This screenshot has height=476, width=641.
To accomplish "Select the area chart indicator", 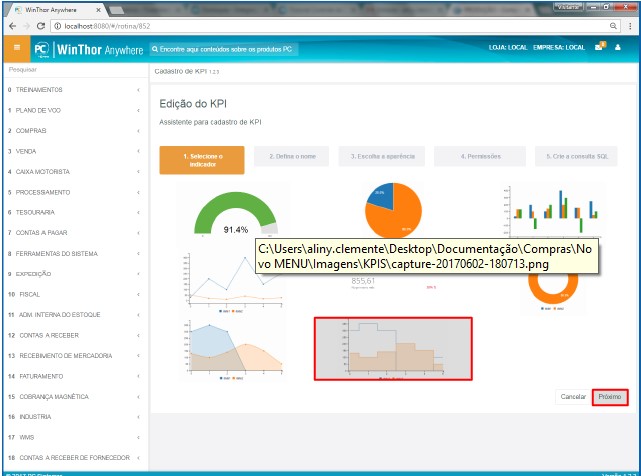I will [x=234, y=350].
